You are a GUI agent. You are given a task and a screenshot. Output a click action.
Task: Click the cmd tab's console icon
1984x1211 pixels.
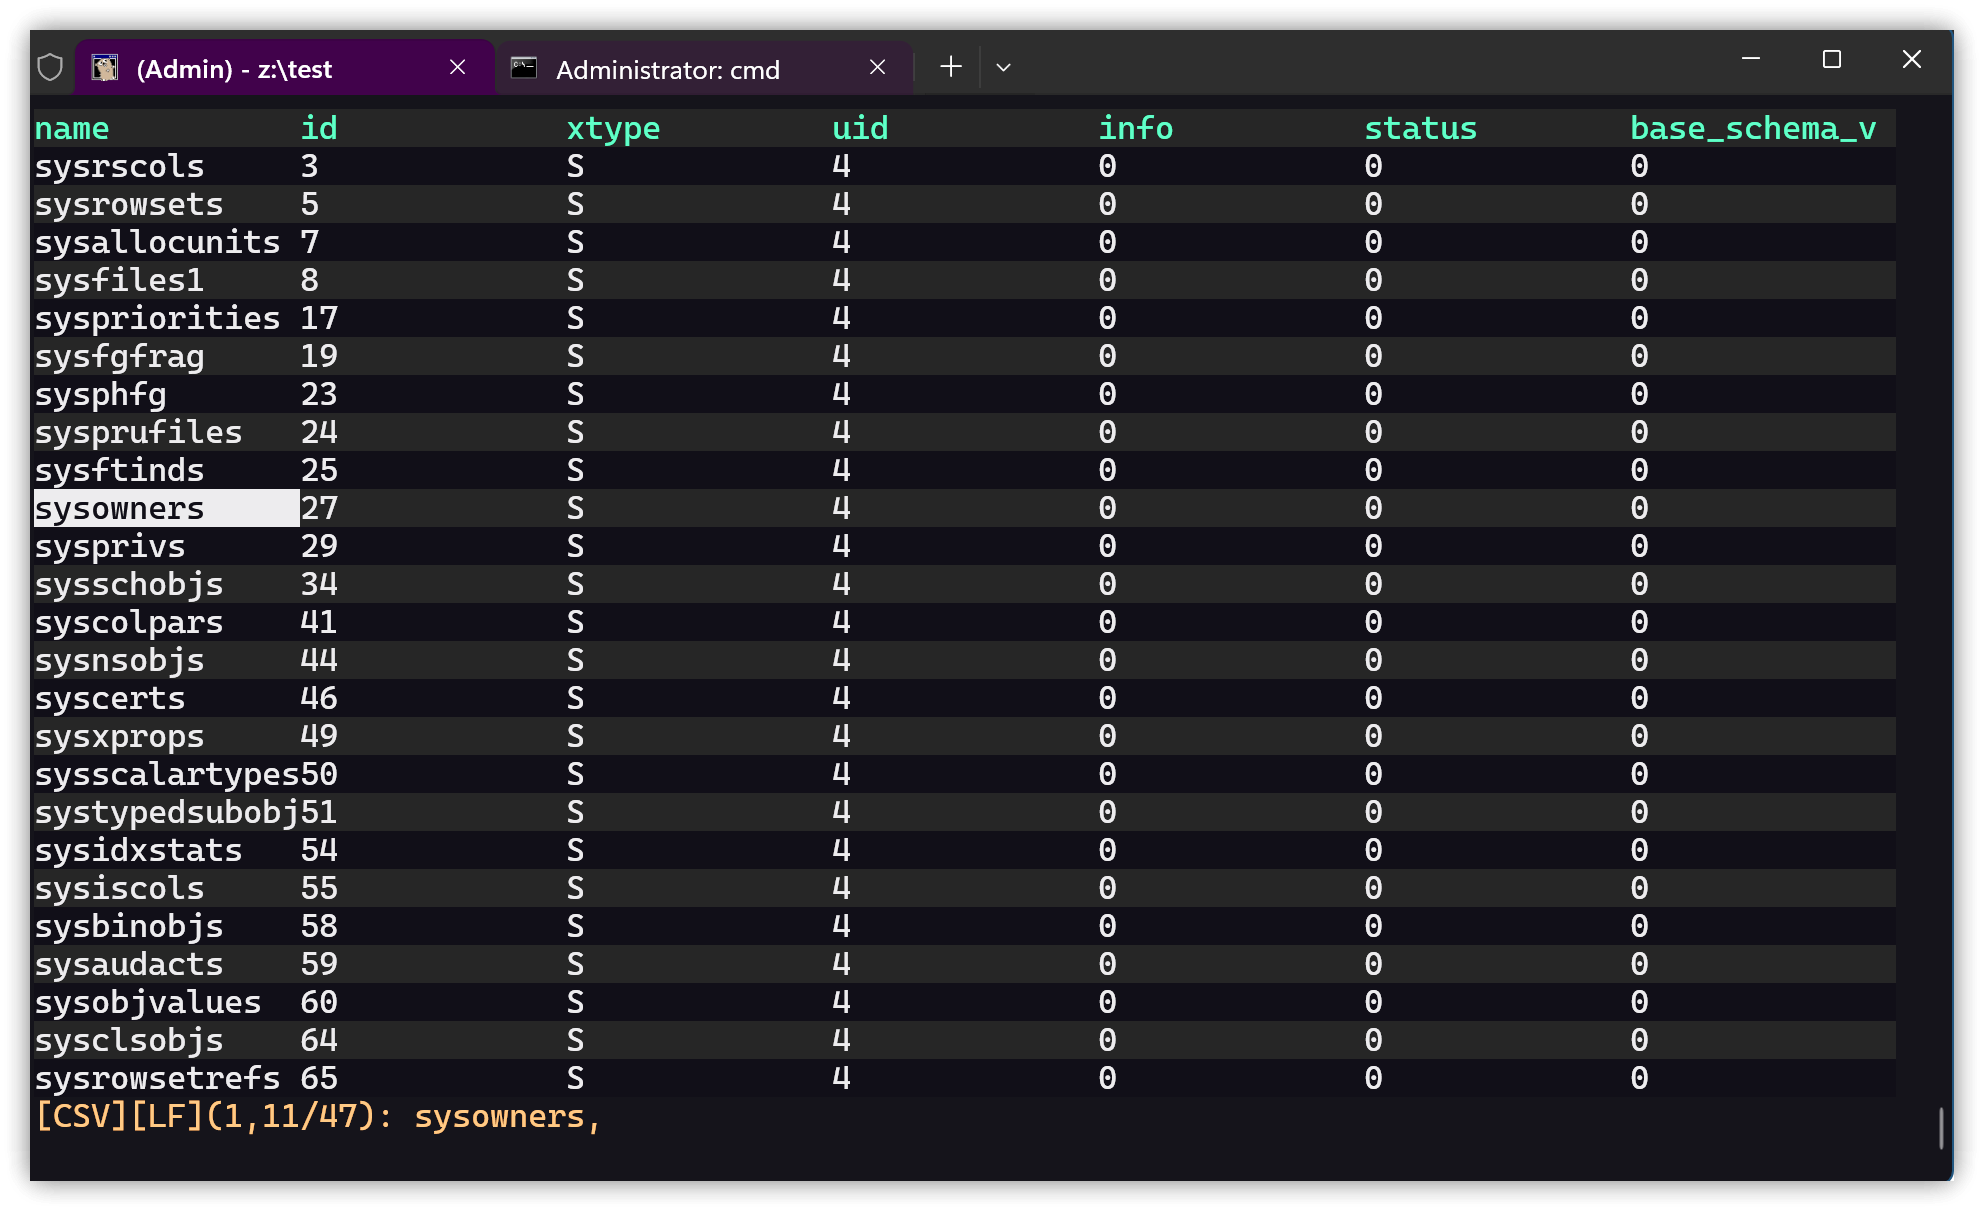(x=524, y=68)
